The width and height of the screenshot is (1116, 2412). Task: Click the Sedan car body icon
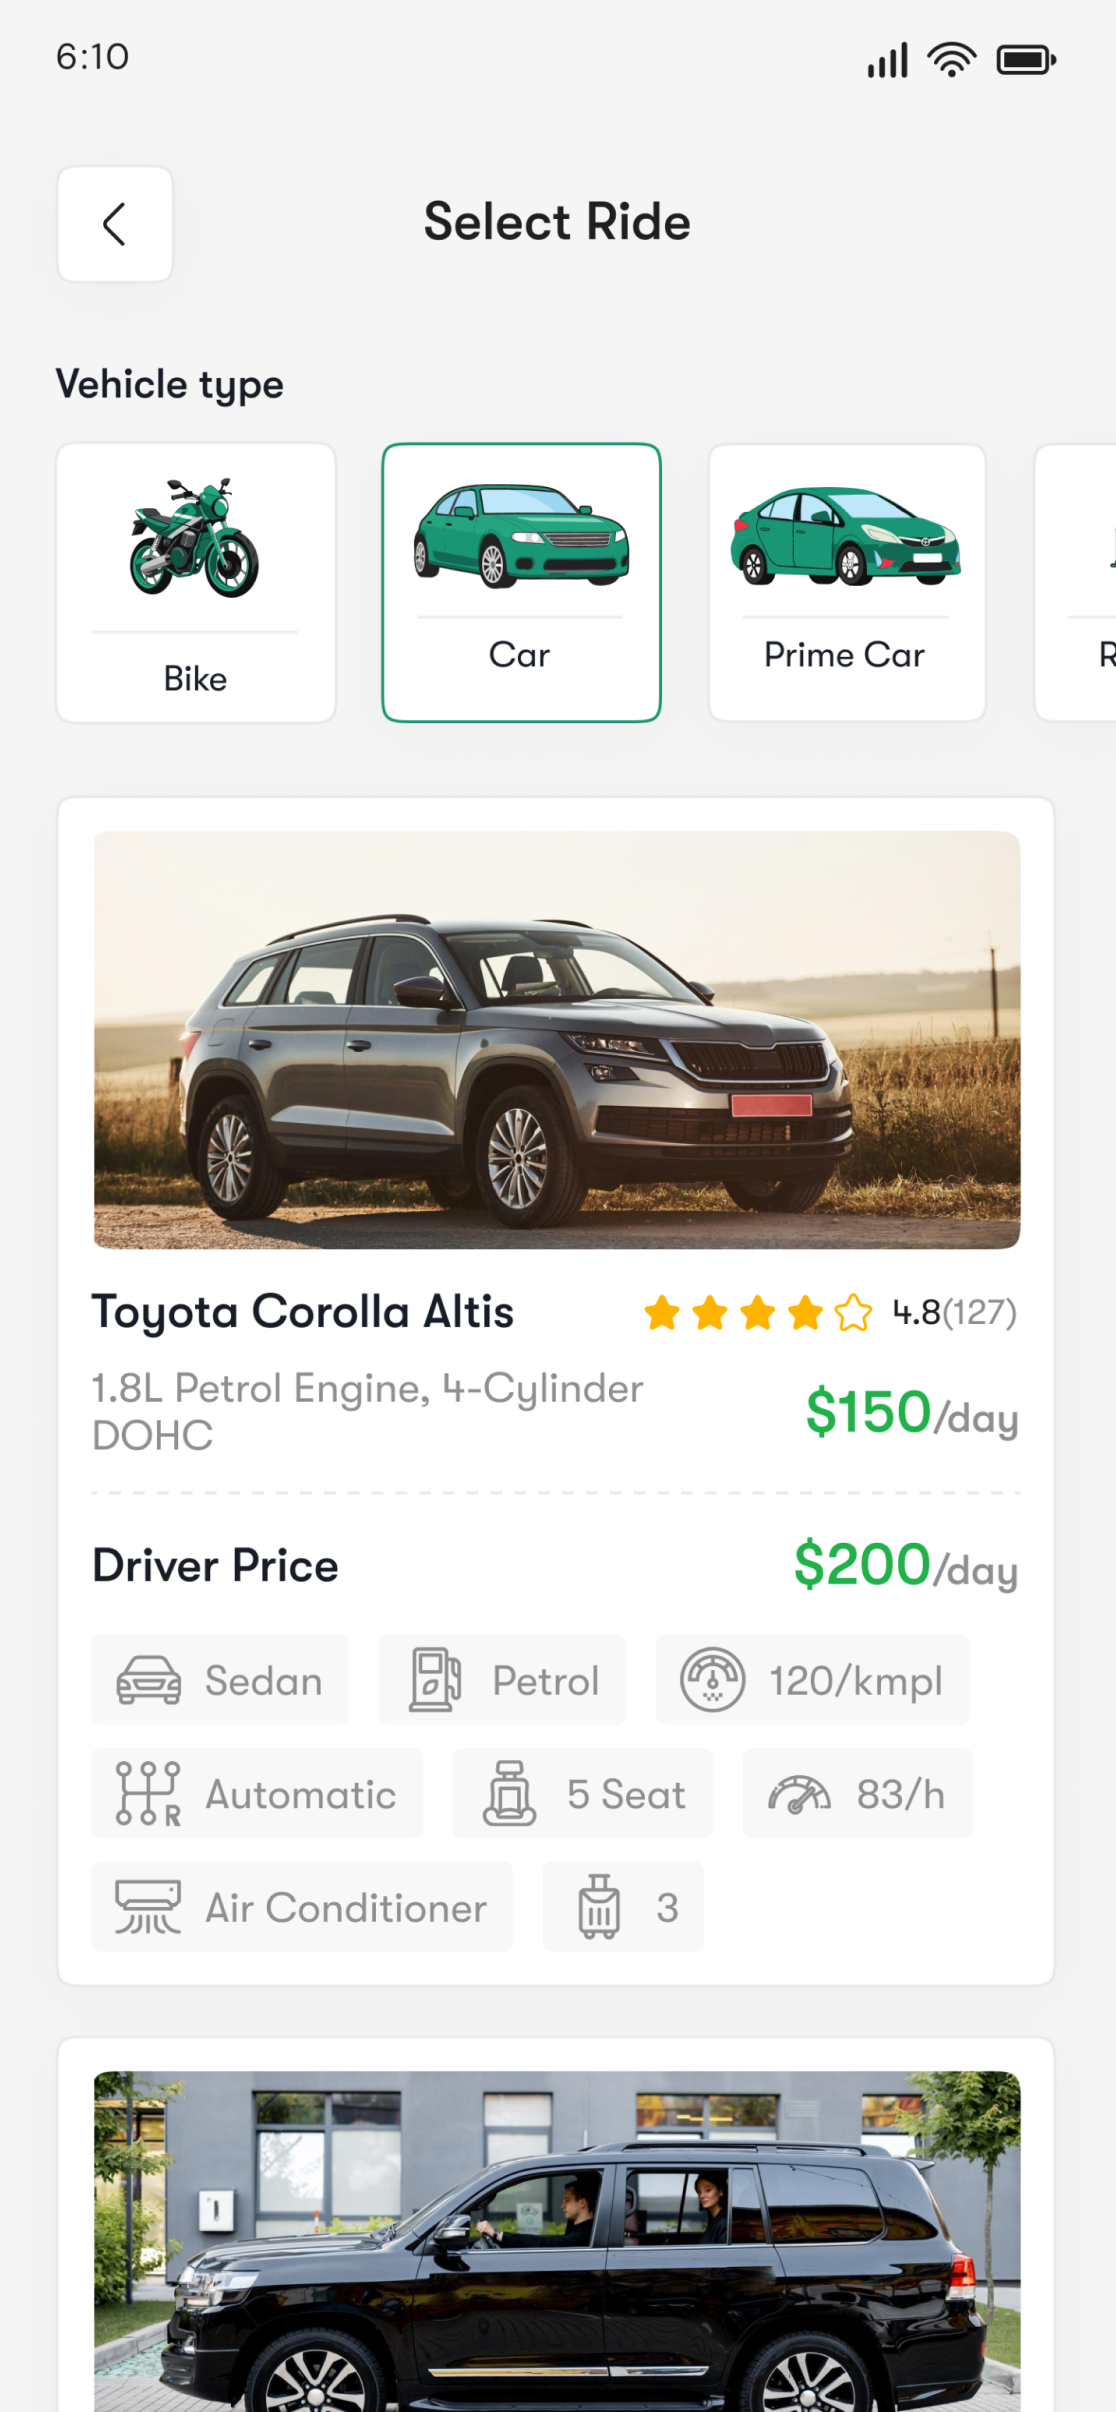tap(149, 1680)
